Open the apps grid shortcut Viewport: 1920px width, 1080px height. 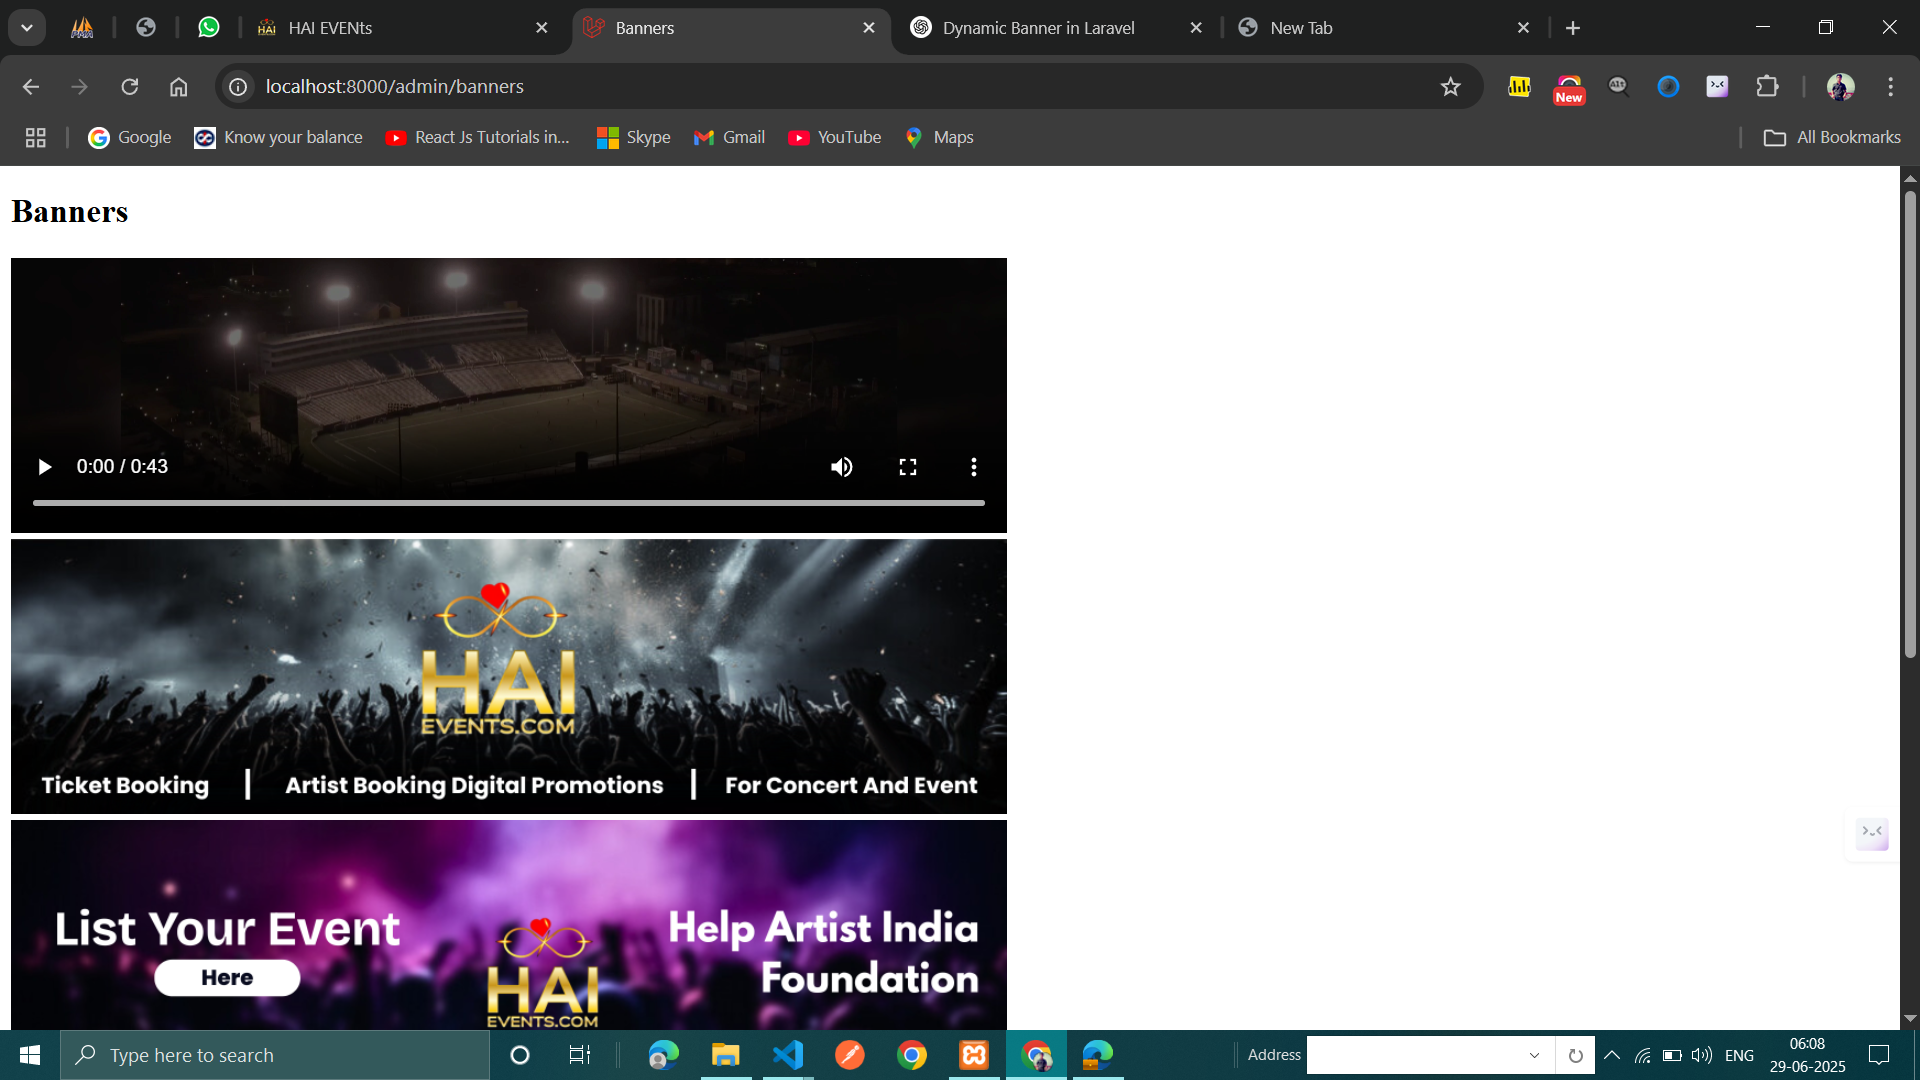(x=36, y=138)
